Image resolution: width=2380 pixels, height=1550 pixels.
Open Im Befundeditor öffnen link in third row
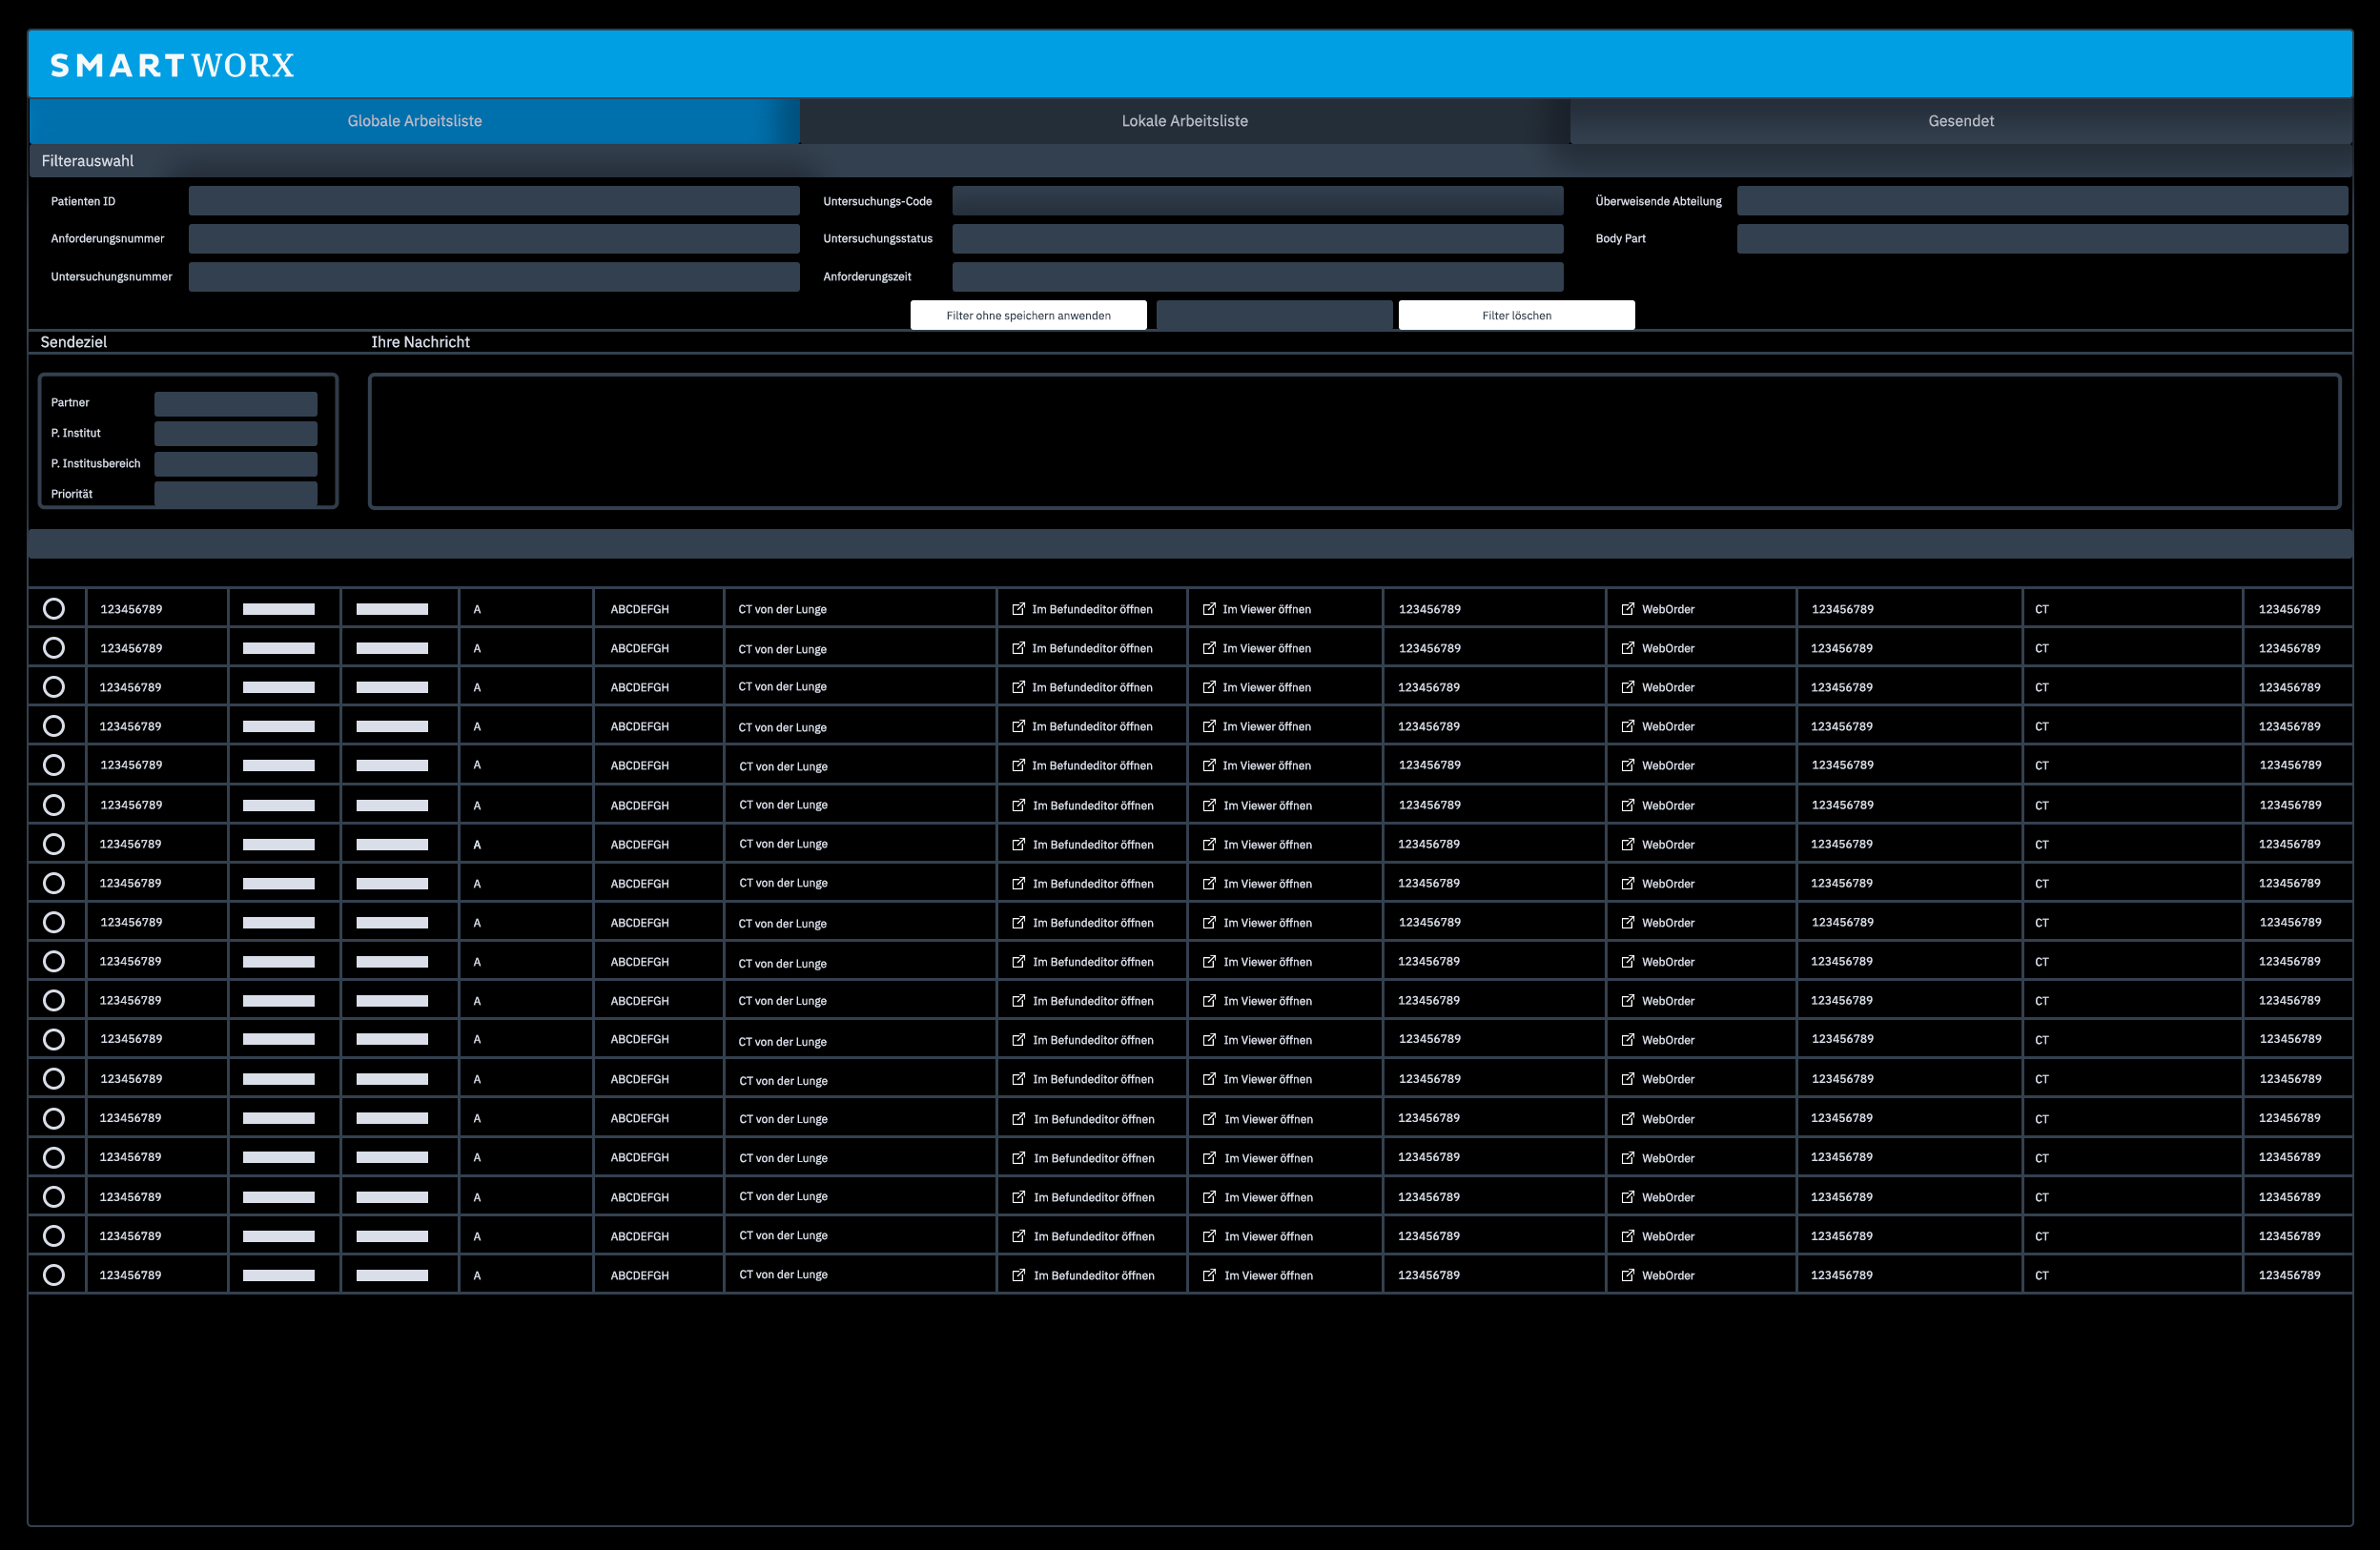pos(1082,687)
